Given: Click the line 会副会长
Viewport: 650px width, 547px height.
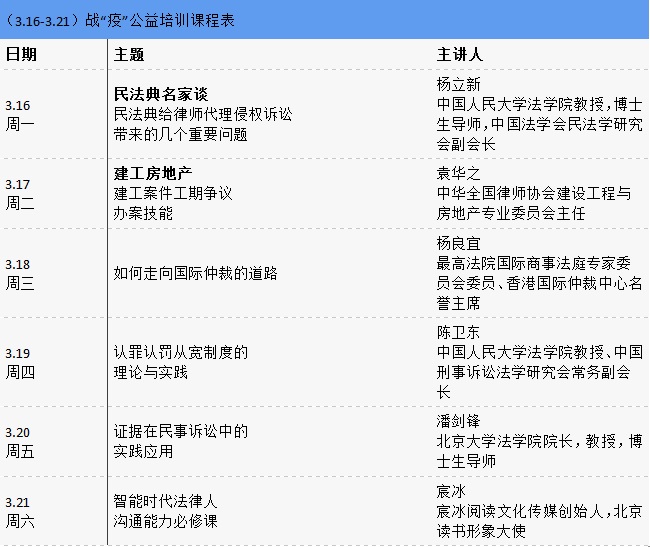Looking at the screenshot, I should coord(466,144).
